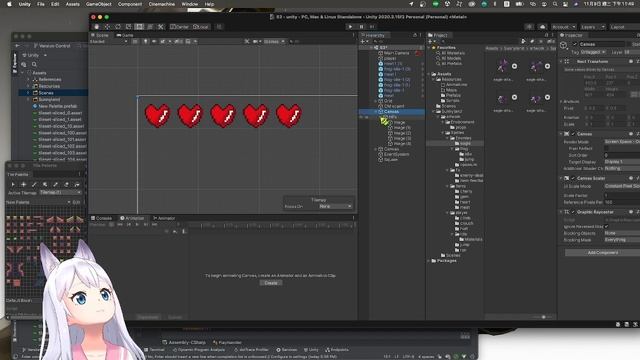
Task: Collapse the Assets folder in Project
Action: (429, 74)
